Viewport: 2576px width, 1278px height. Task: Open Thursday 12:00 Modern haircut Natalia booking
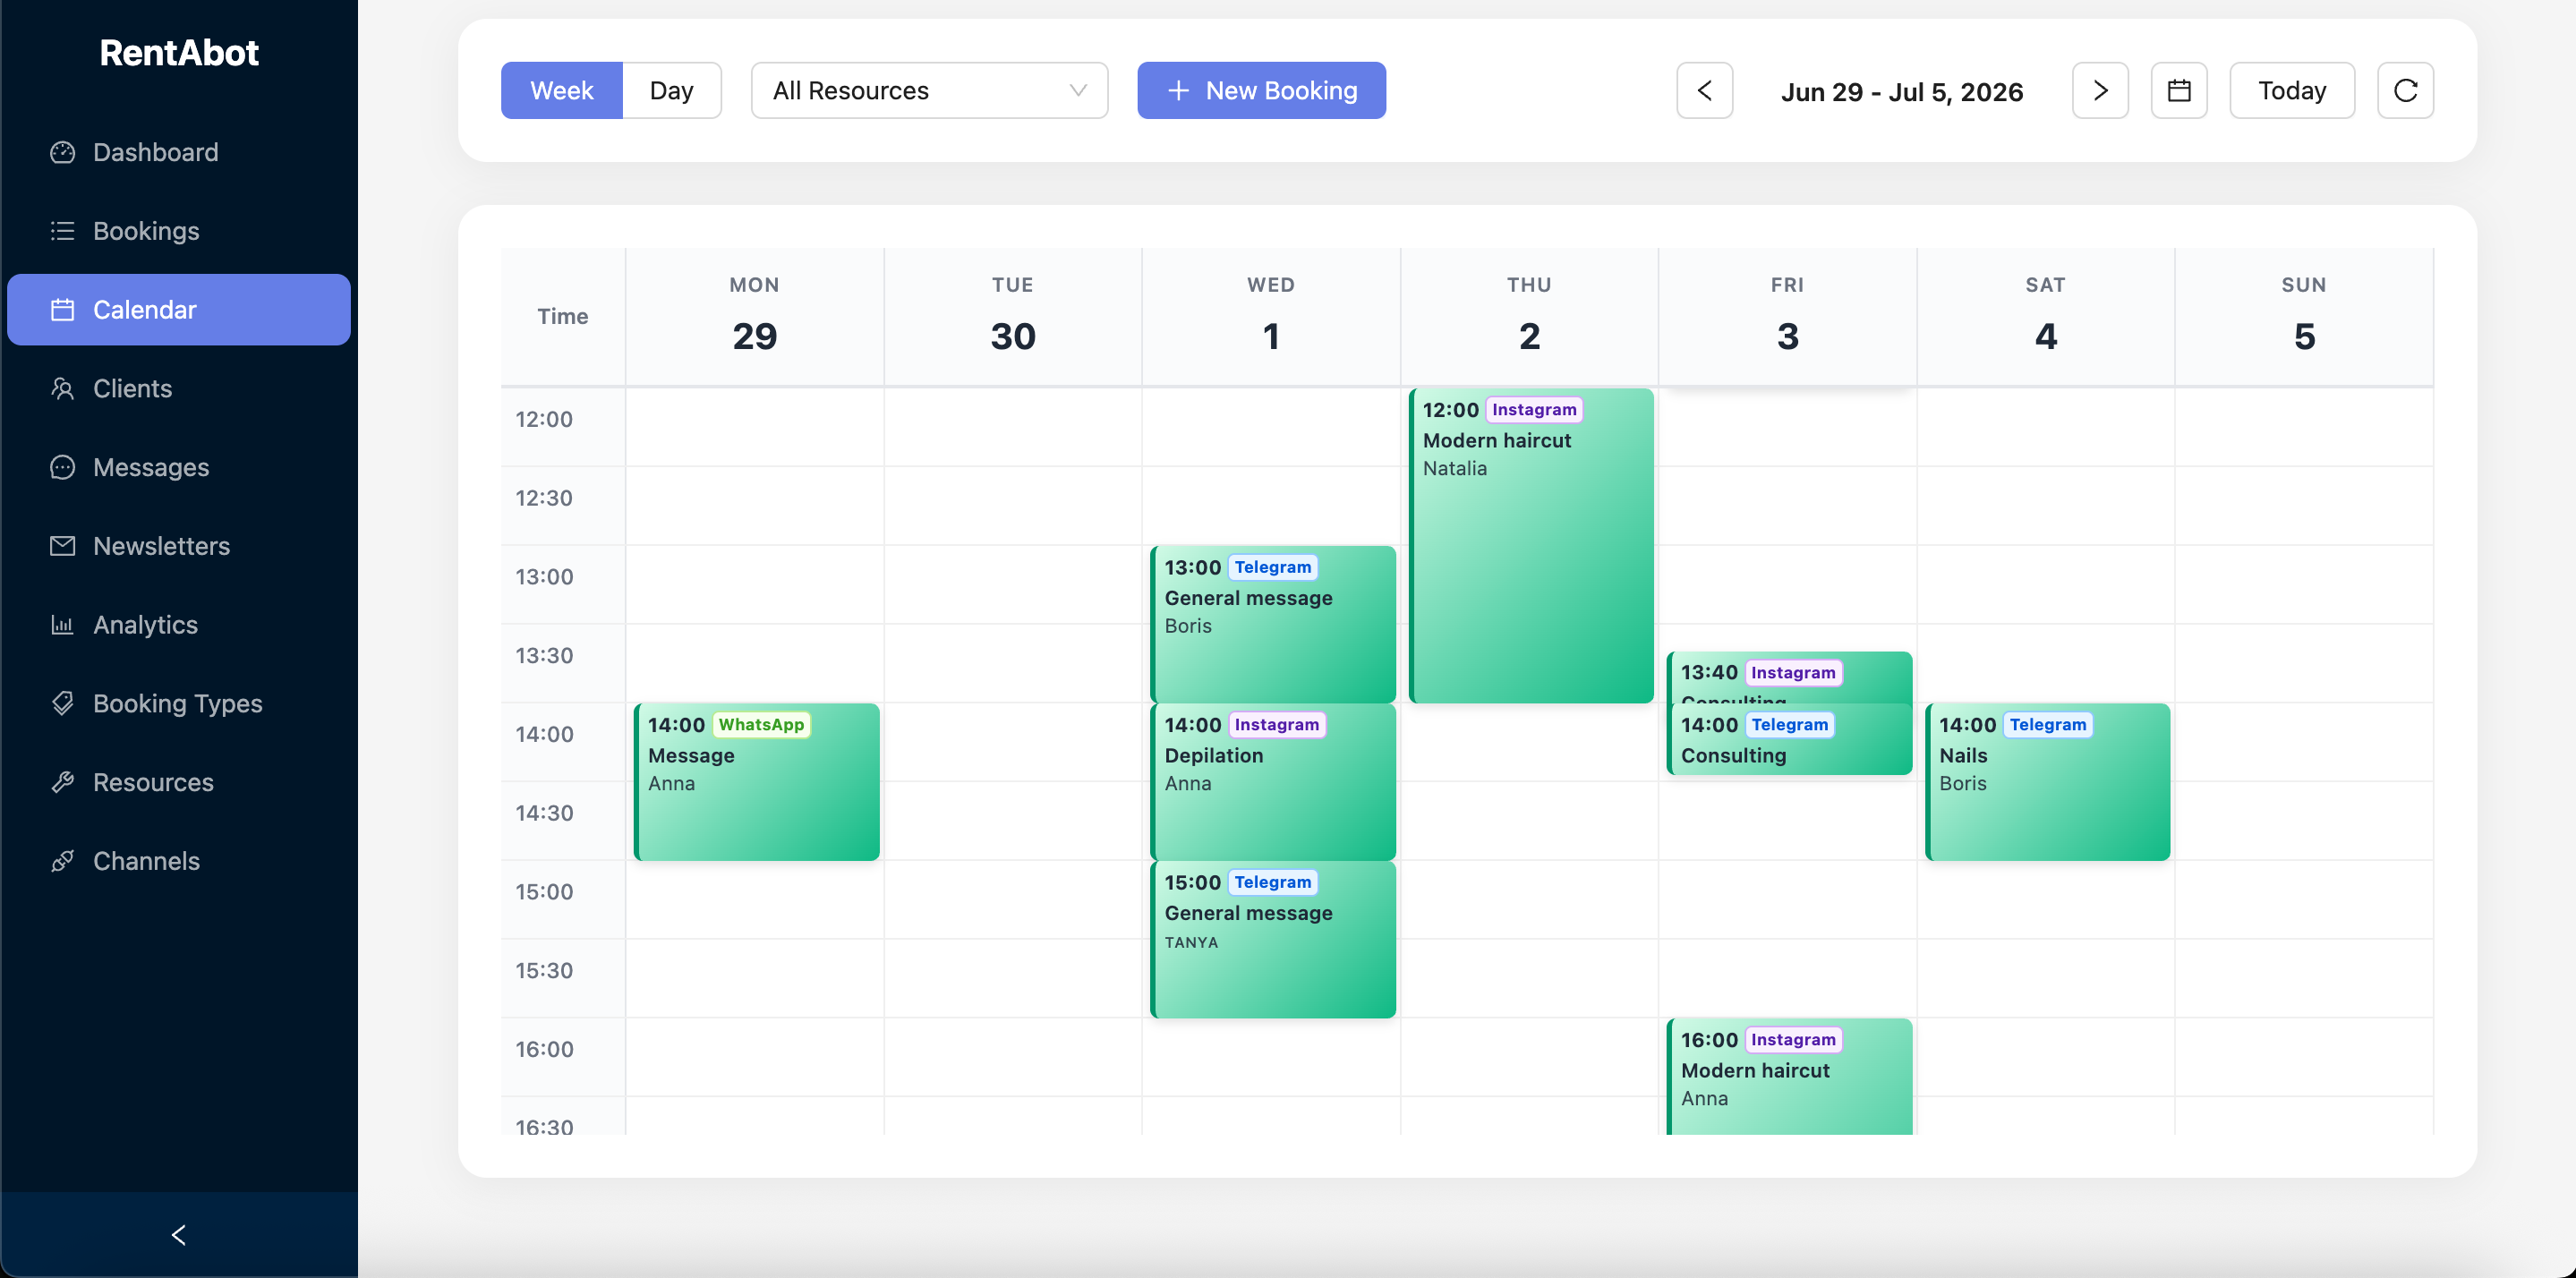click(1531, 546)
